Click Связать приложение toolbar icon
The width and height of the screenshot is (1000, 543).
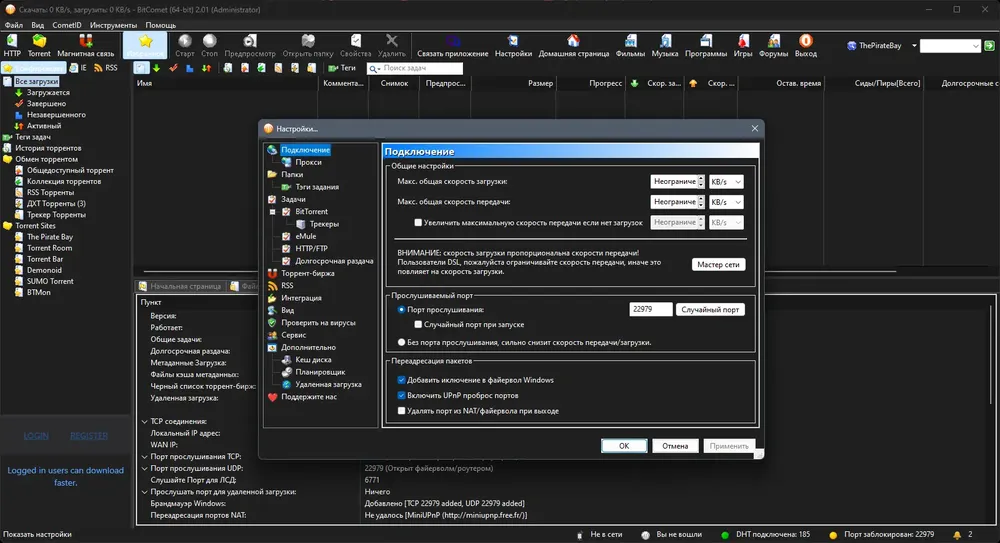452,46
